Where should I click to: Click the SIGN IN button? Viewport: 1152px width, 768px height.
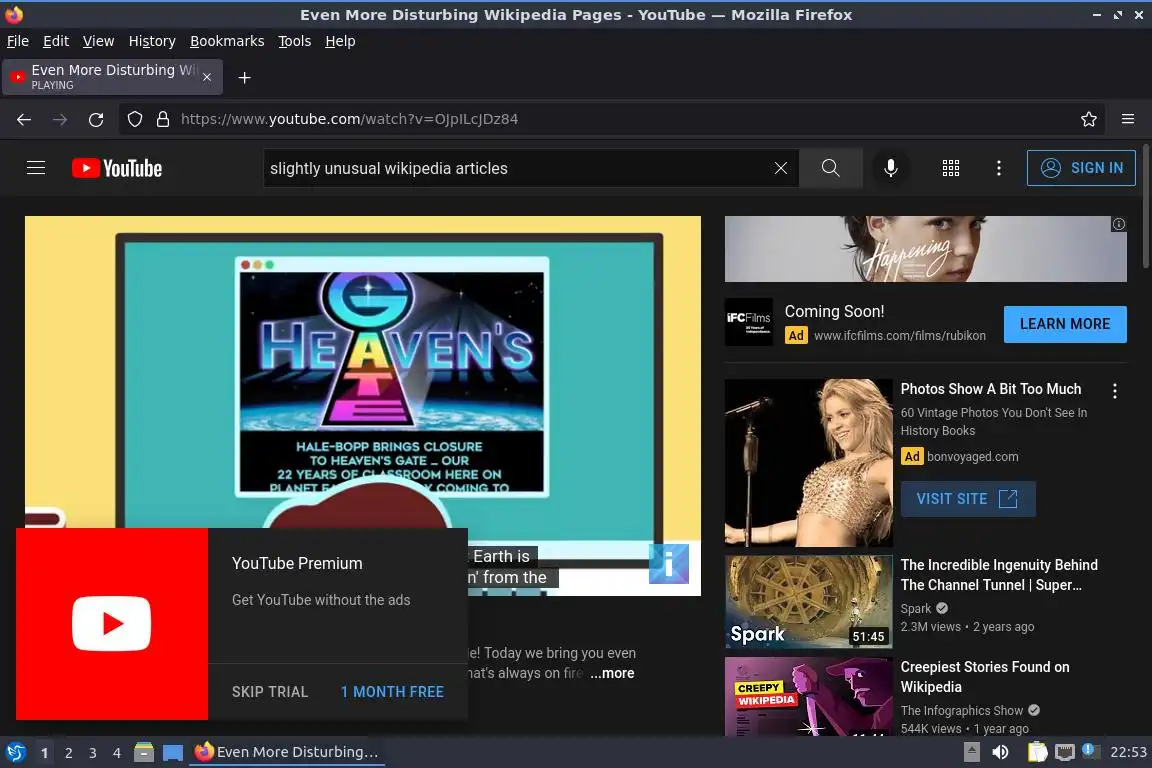(1081, 168)
